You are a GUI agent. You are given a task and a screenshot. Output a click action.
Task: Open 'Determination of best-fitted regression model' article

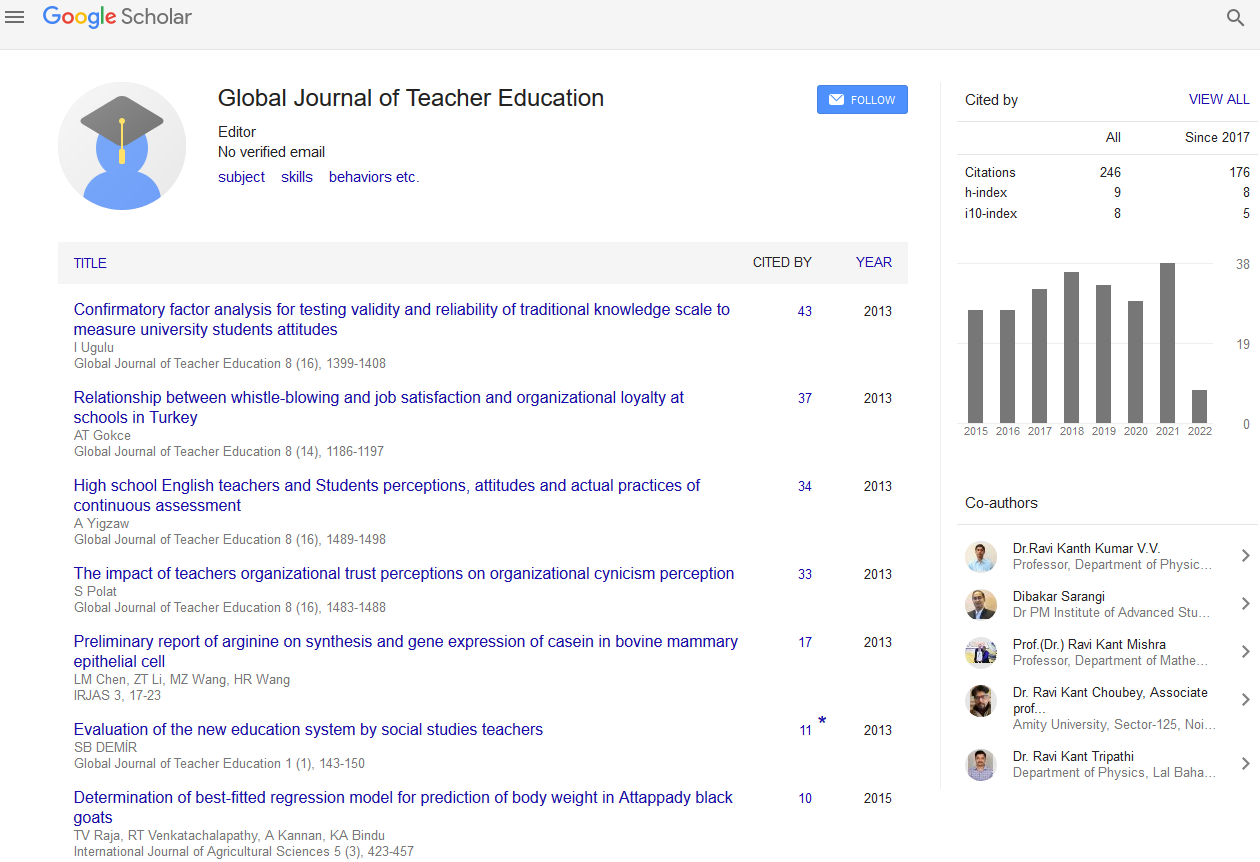pos(403,807)
